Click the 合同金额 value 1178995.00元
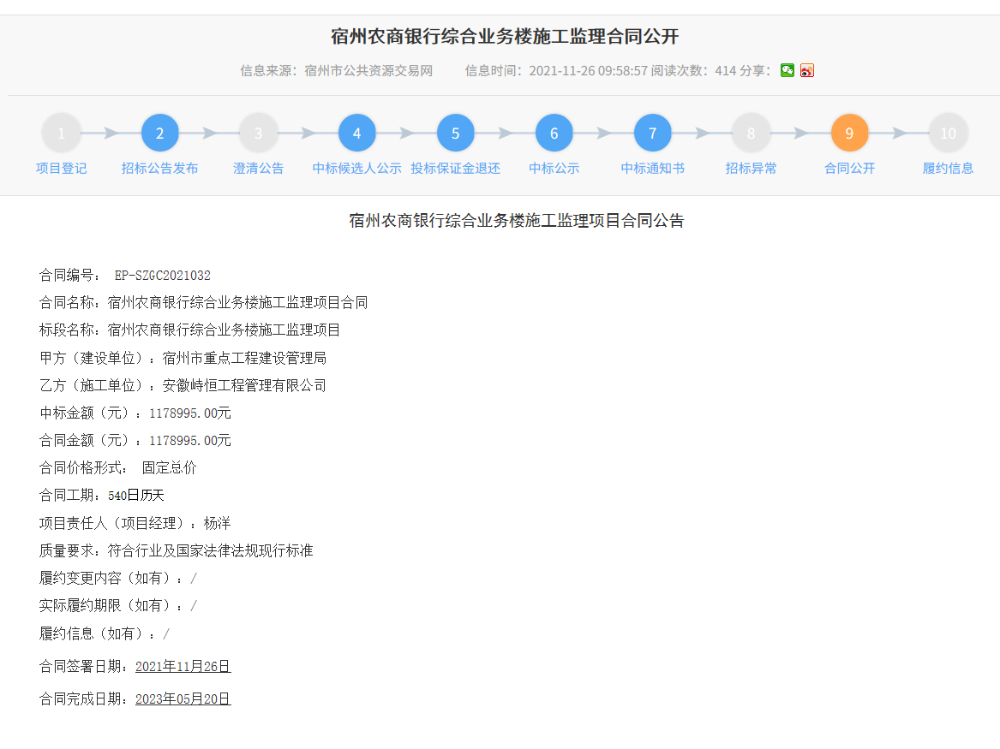 click(190, 441)
